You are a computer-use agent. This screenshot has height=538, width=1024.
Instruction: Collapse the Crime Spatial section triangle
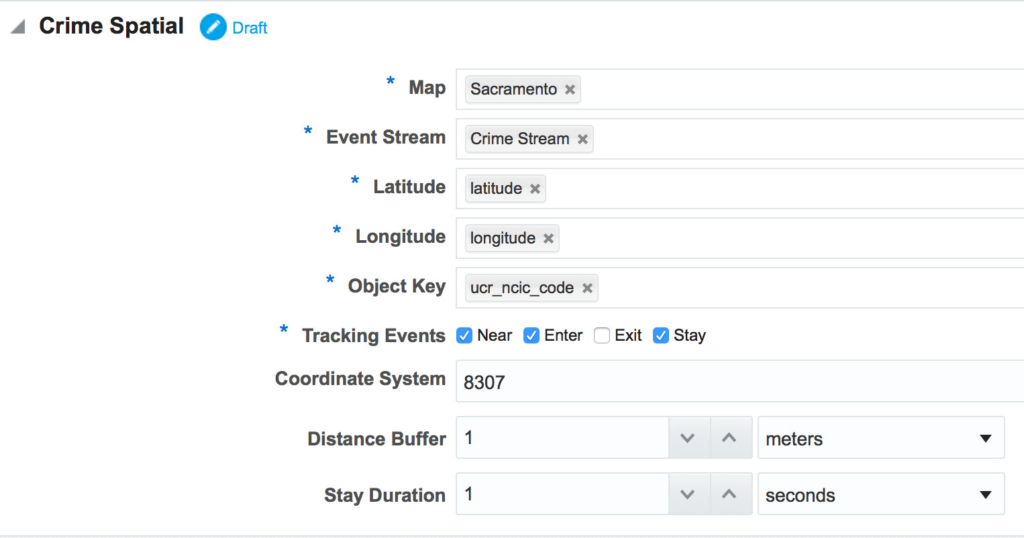(x=18, y=27)
